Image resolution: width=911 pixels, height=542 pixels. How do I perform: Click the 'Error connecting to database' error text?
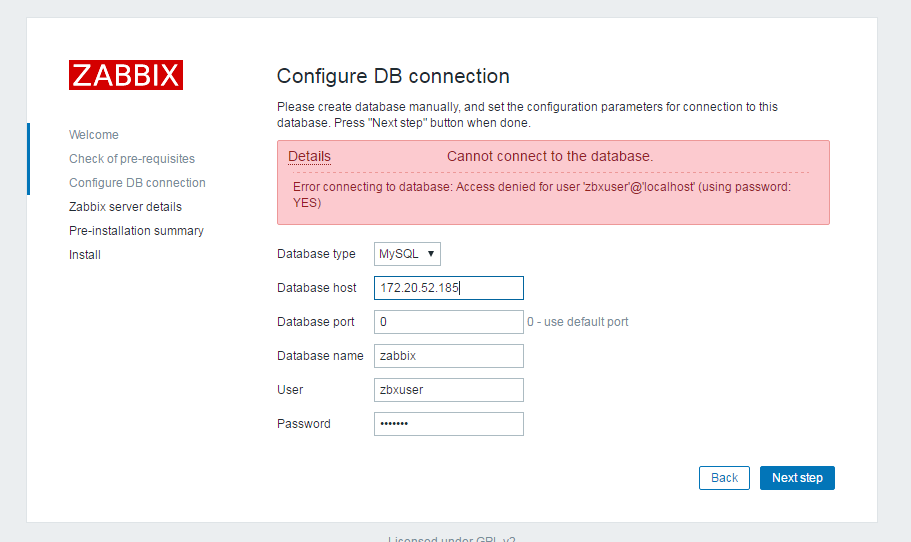541,195
